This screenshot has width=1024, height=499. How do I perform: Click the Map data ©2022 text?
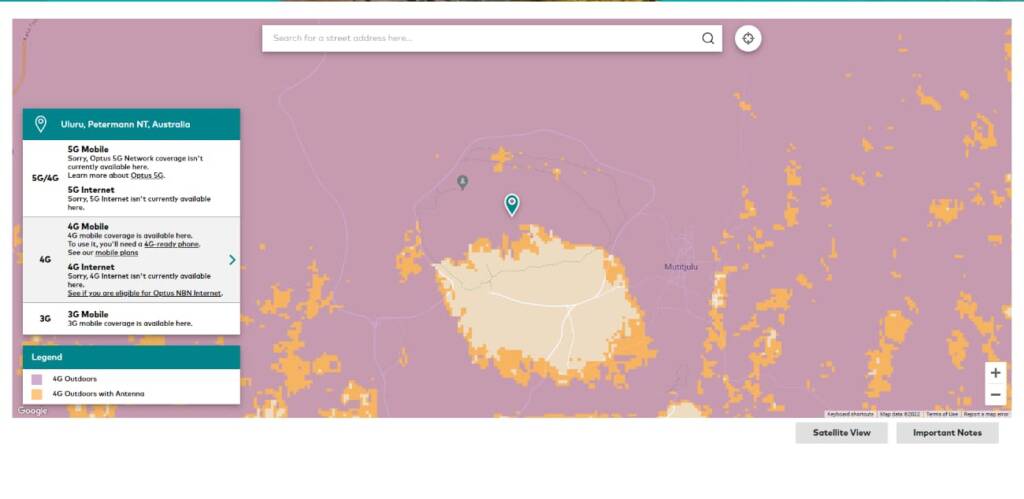(899, 414)
